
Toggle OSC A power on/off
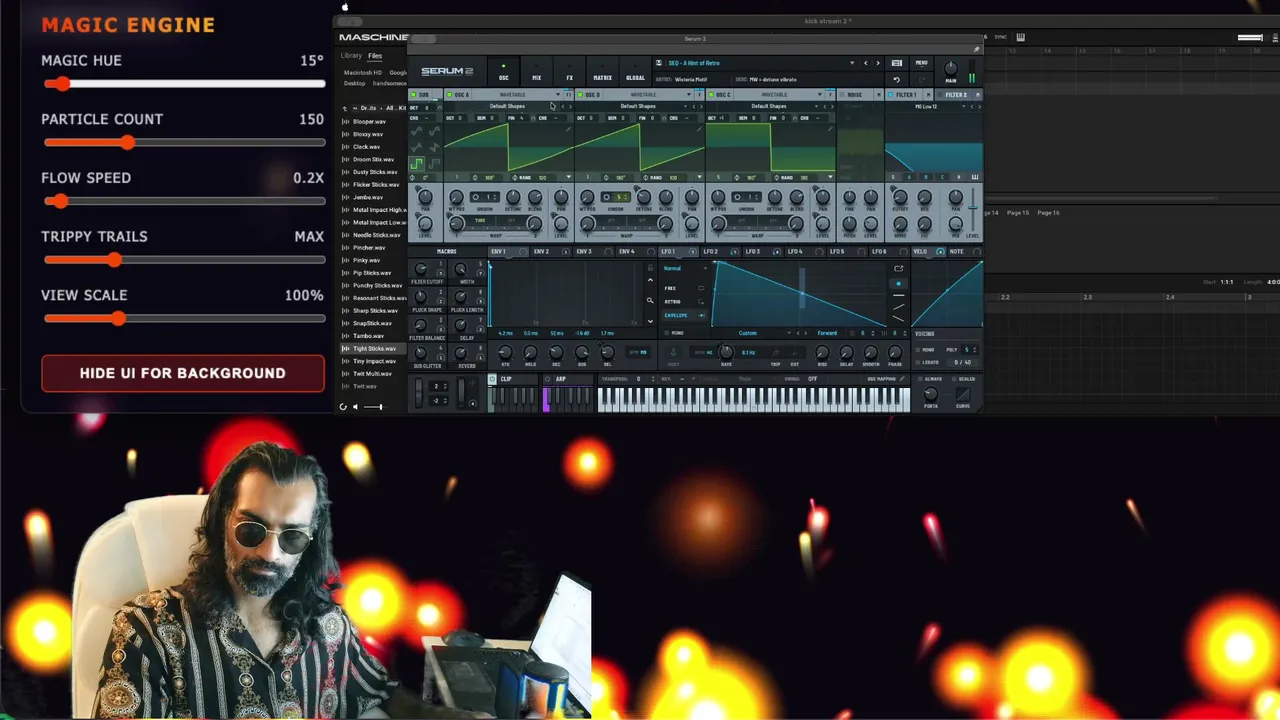tap(451, 95)
